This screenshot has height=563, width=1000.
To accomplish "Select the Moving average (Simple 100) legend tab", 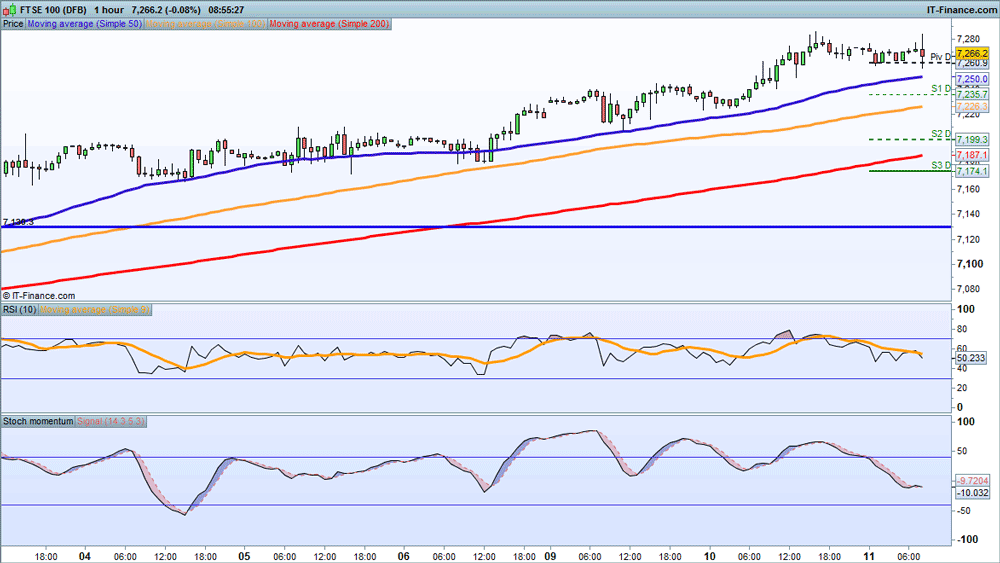I will point(205,24).
